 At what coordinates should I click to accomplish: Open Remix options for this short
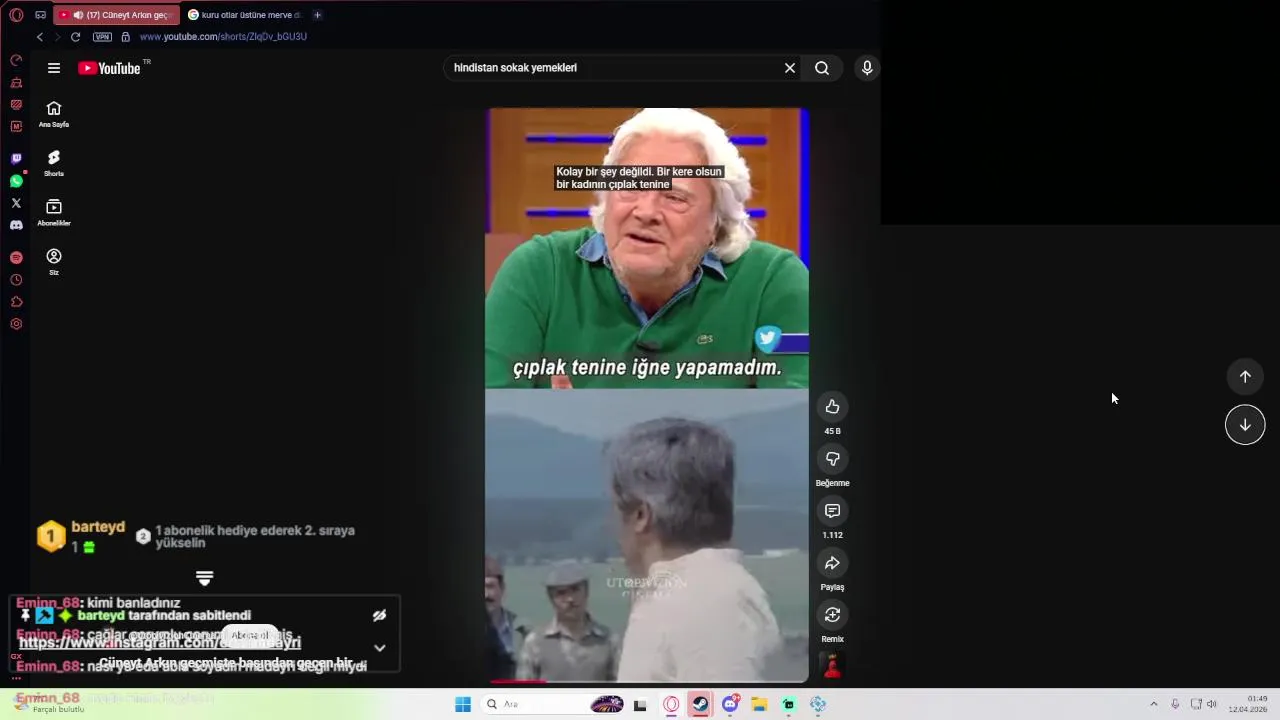coord(832,615)
